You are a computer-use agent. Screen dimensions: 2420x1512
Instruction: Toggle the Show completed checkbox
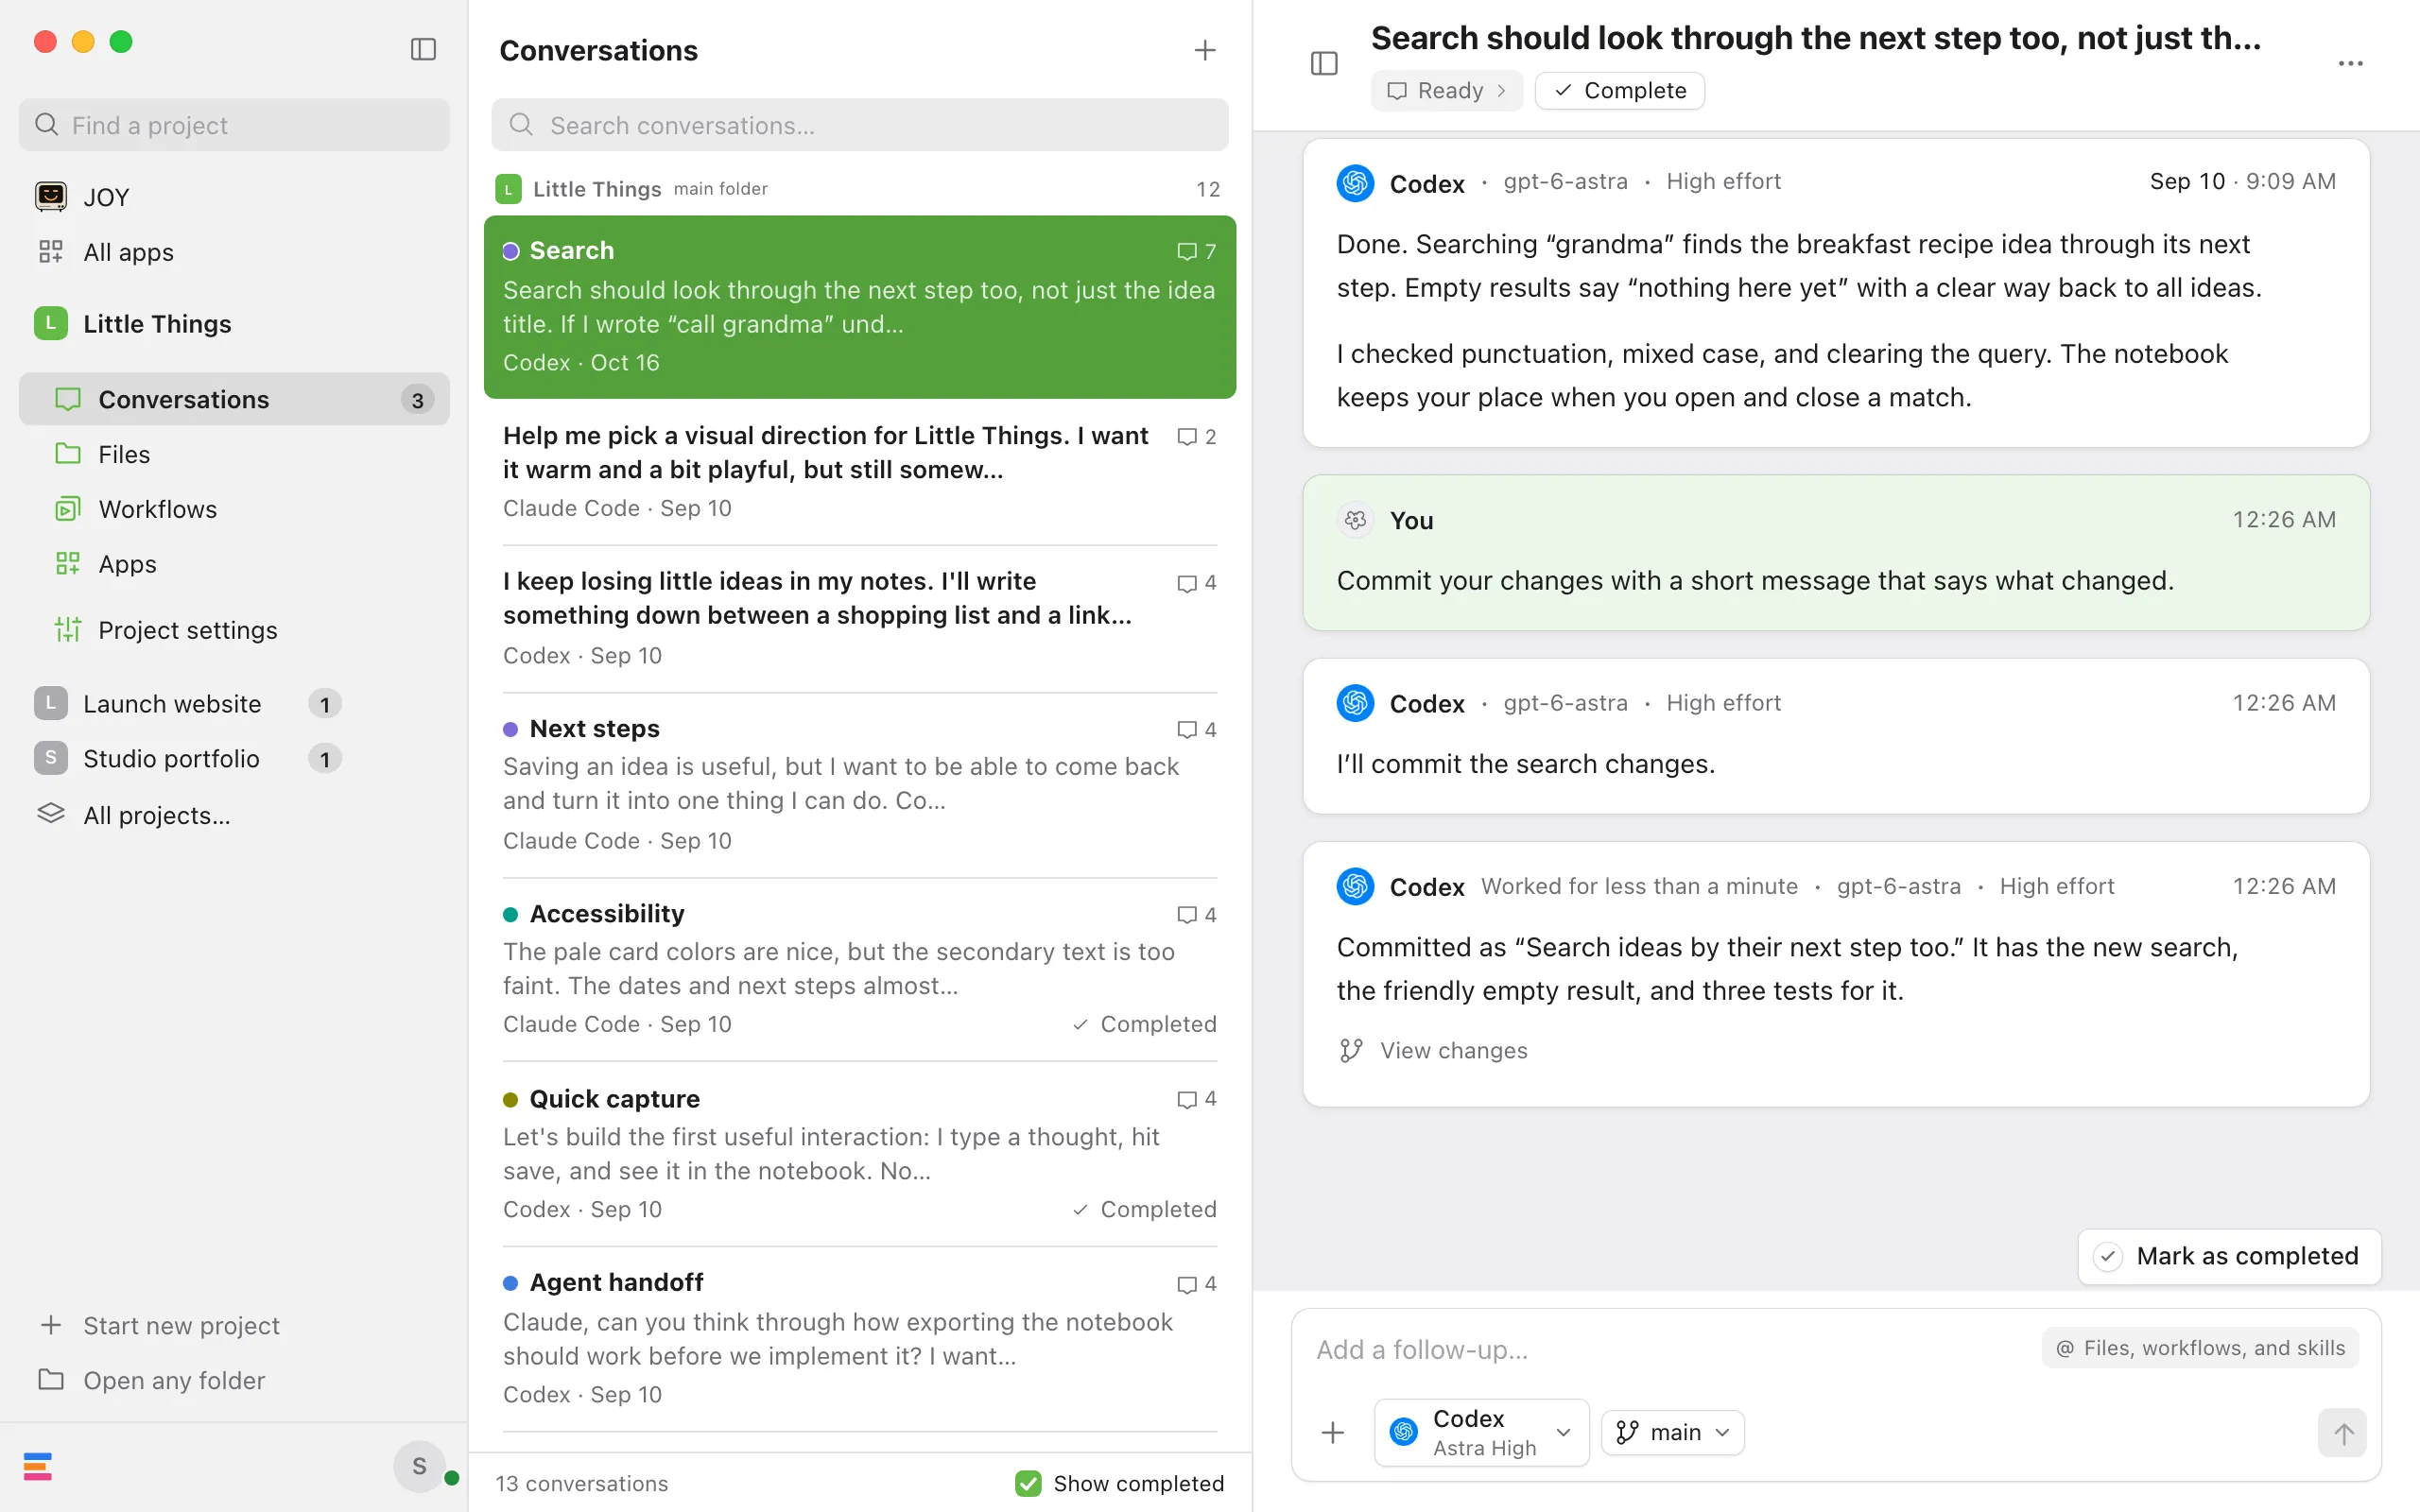(1028, 1483)
